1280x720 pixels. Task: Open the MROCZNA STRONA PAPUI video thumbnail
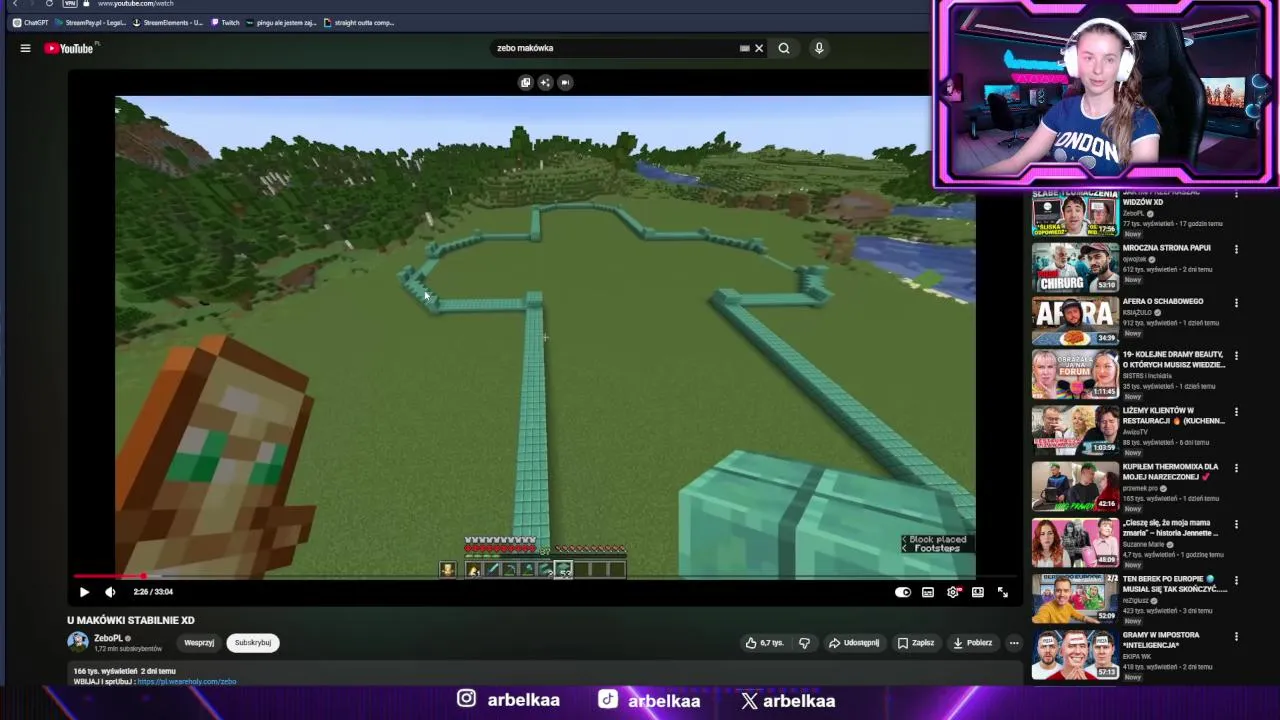(1075, 266)
